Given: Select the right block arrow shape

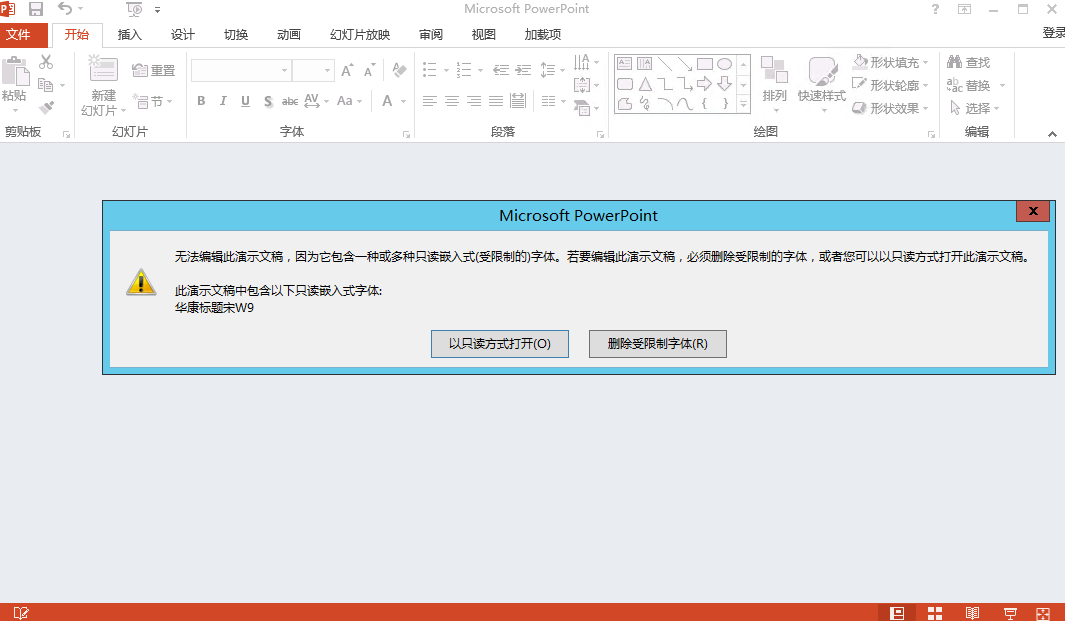Looking at the screenshot, I should point(704,84).
